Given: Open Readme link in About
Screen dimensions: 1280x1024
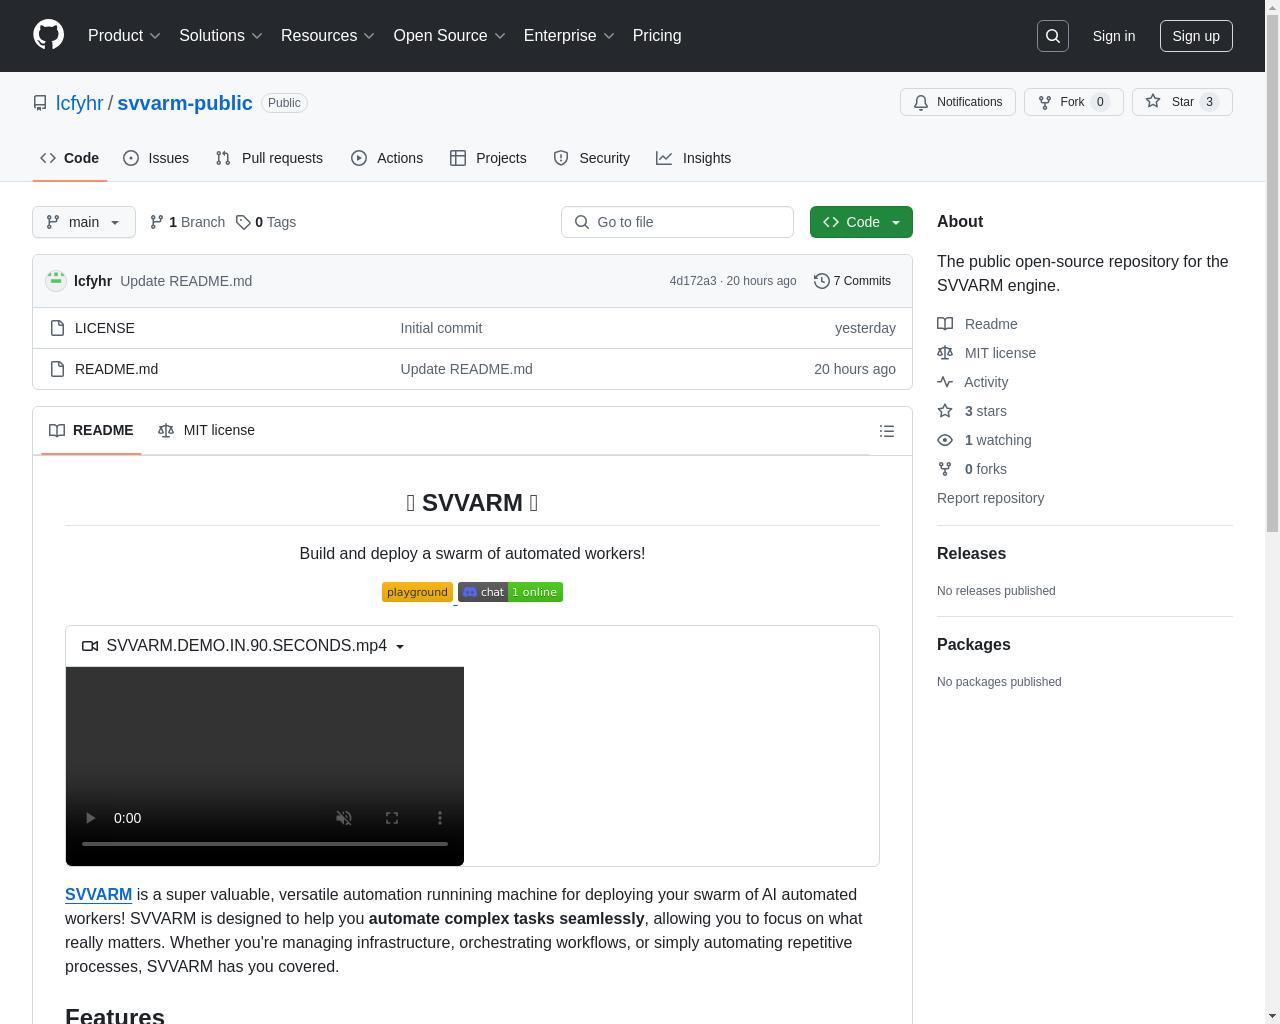Looking at the screenshot, I should click(x=977, y=324).
